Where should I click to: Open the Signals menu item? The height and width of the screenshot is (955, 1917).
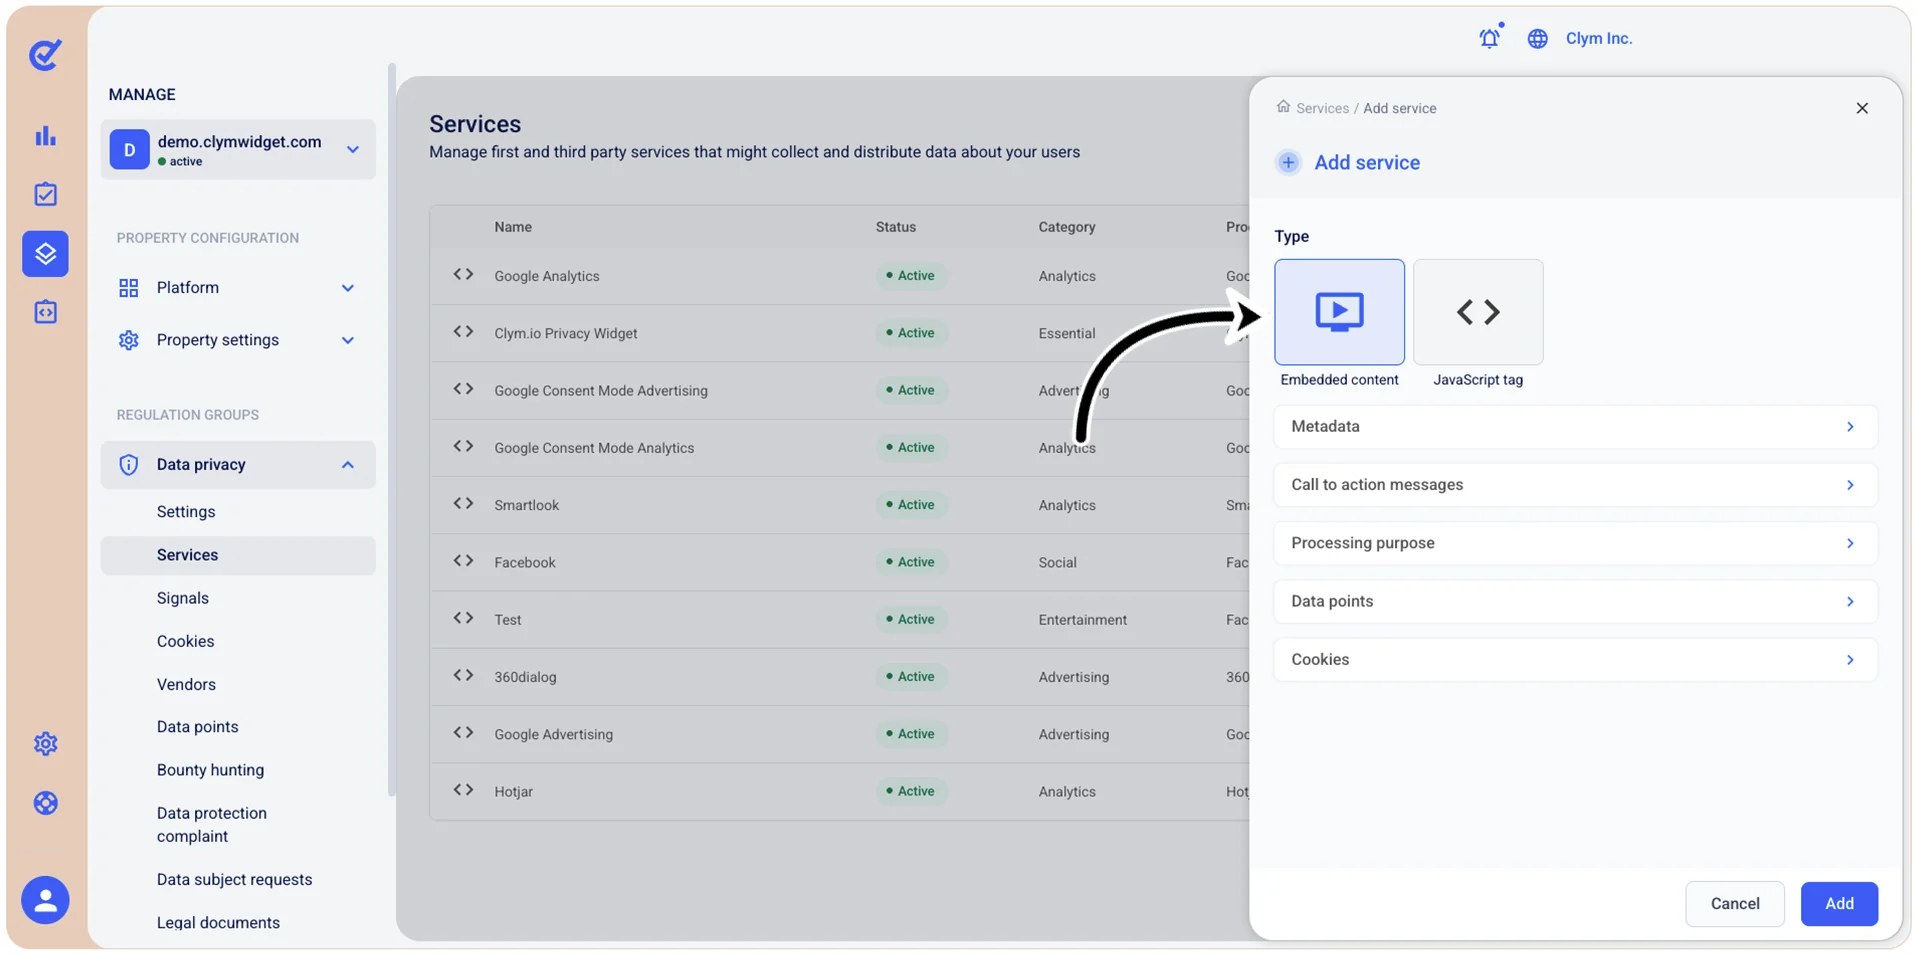(183, 598)
